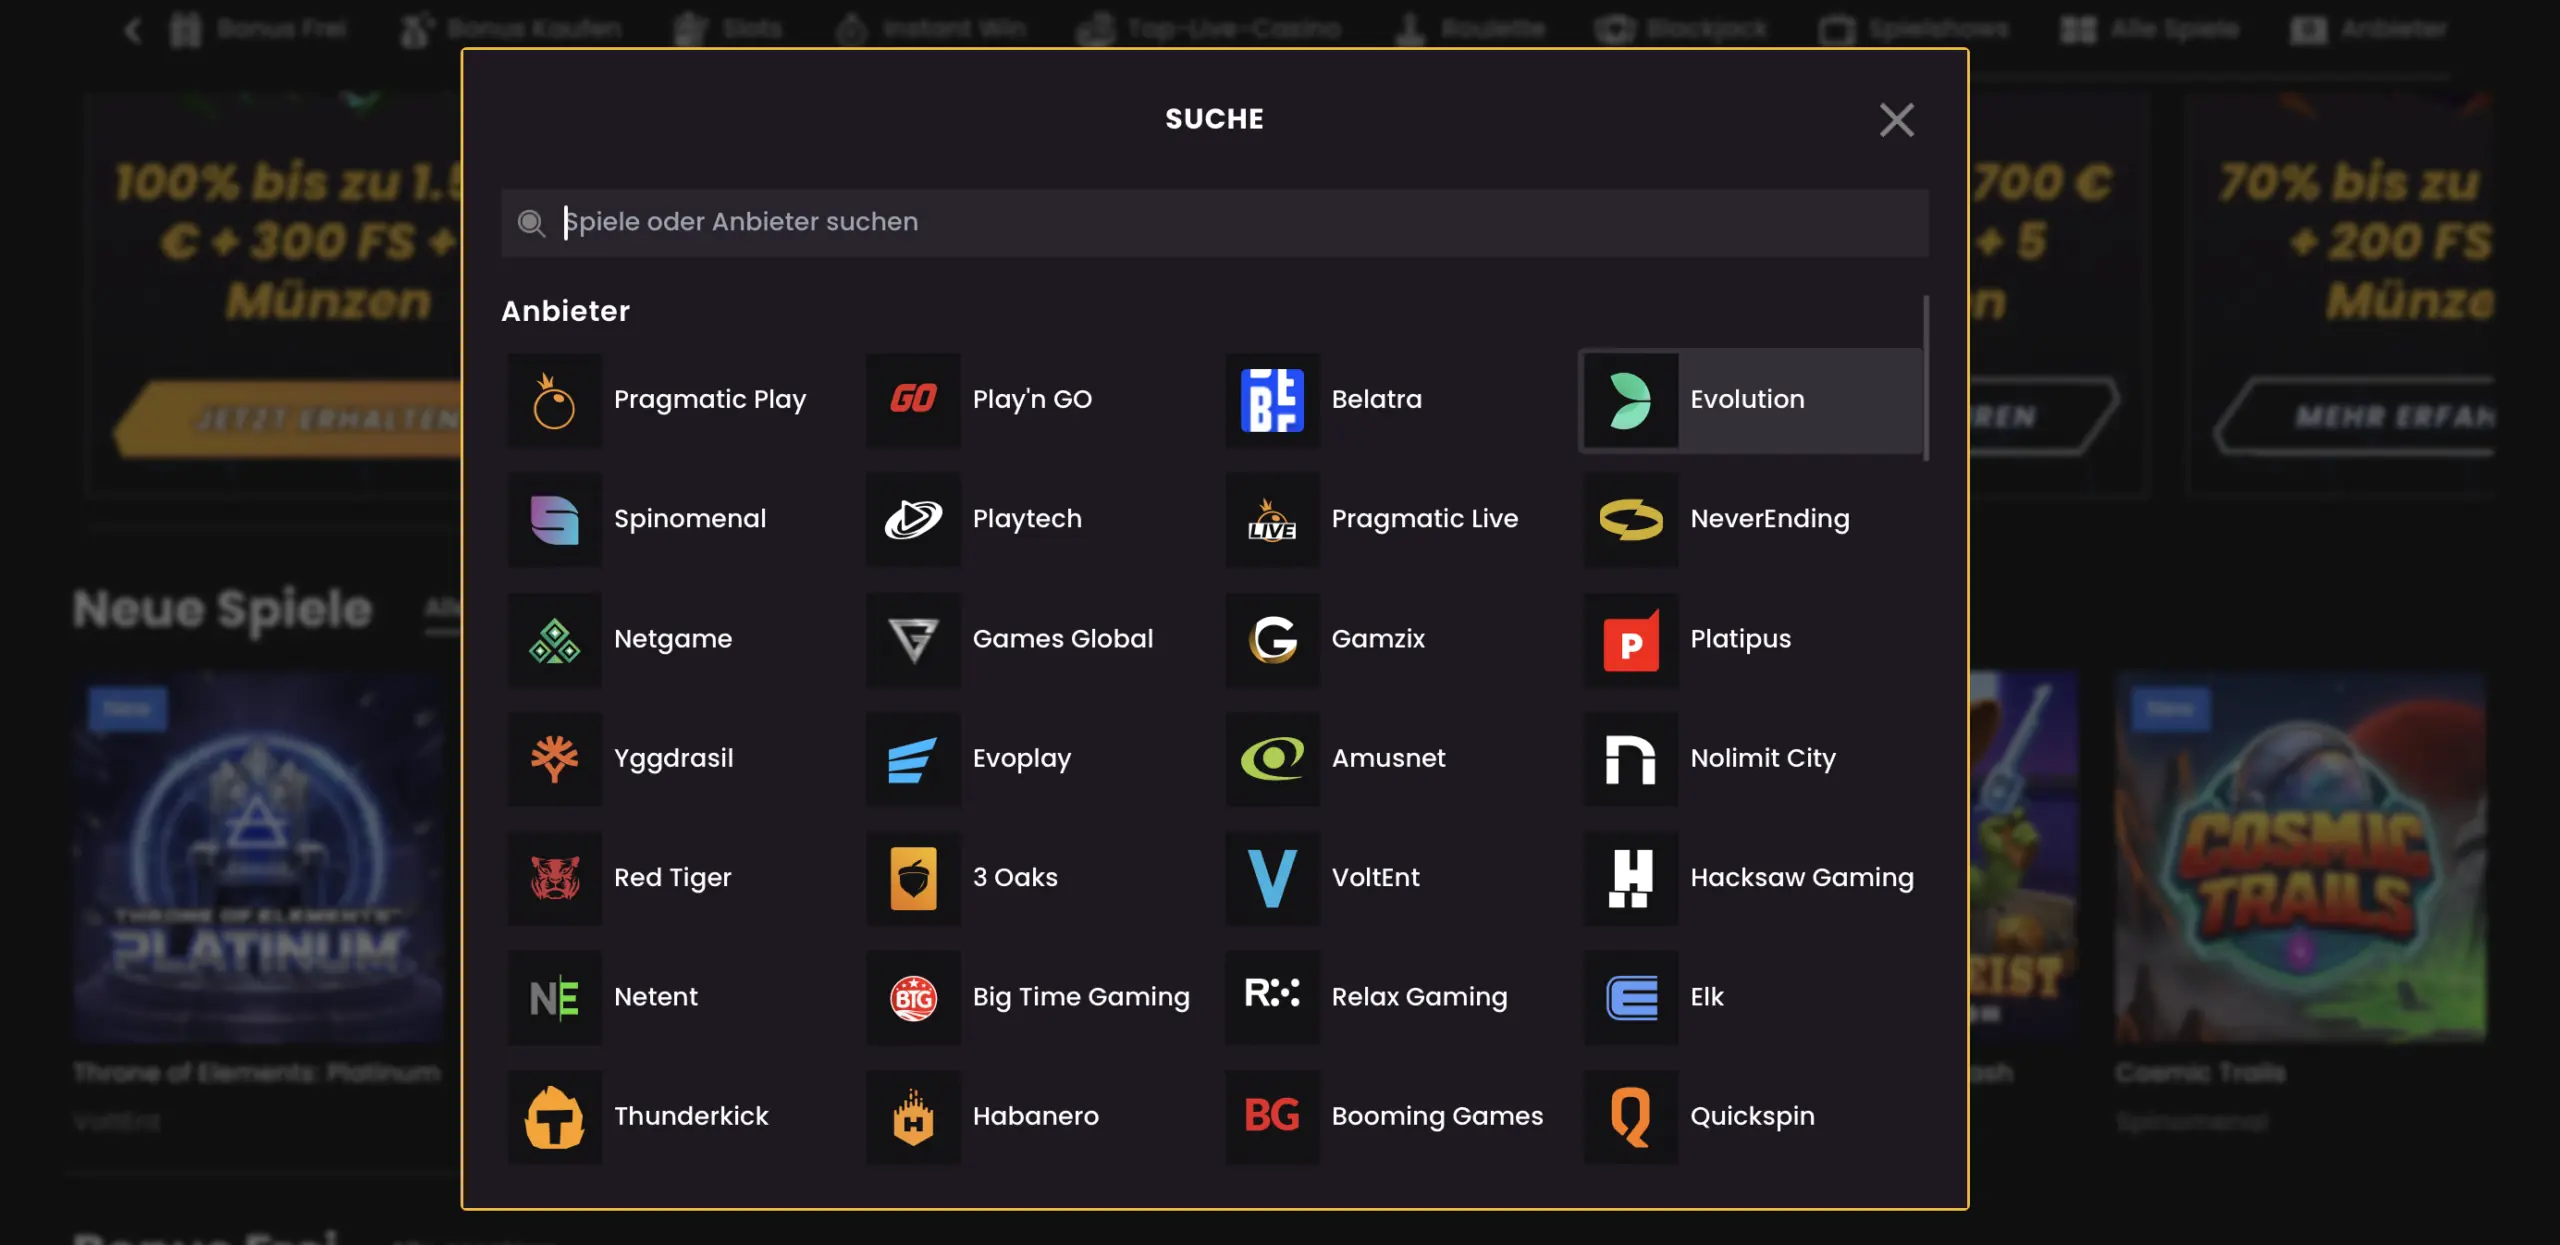The height and width of the screenshot is (1245, 2560).
Task: Click the Red Tiger face icon
Action: (x=554, y=878)
